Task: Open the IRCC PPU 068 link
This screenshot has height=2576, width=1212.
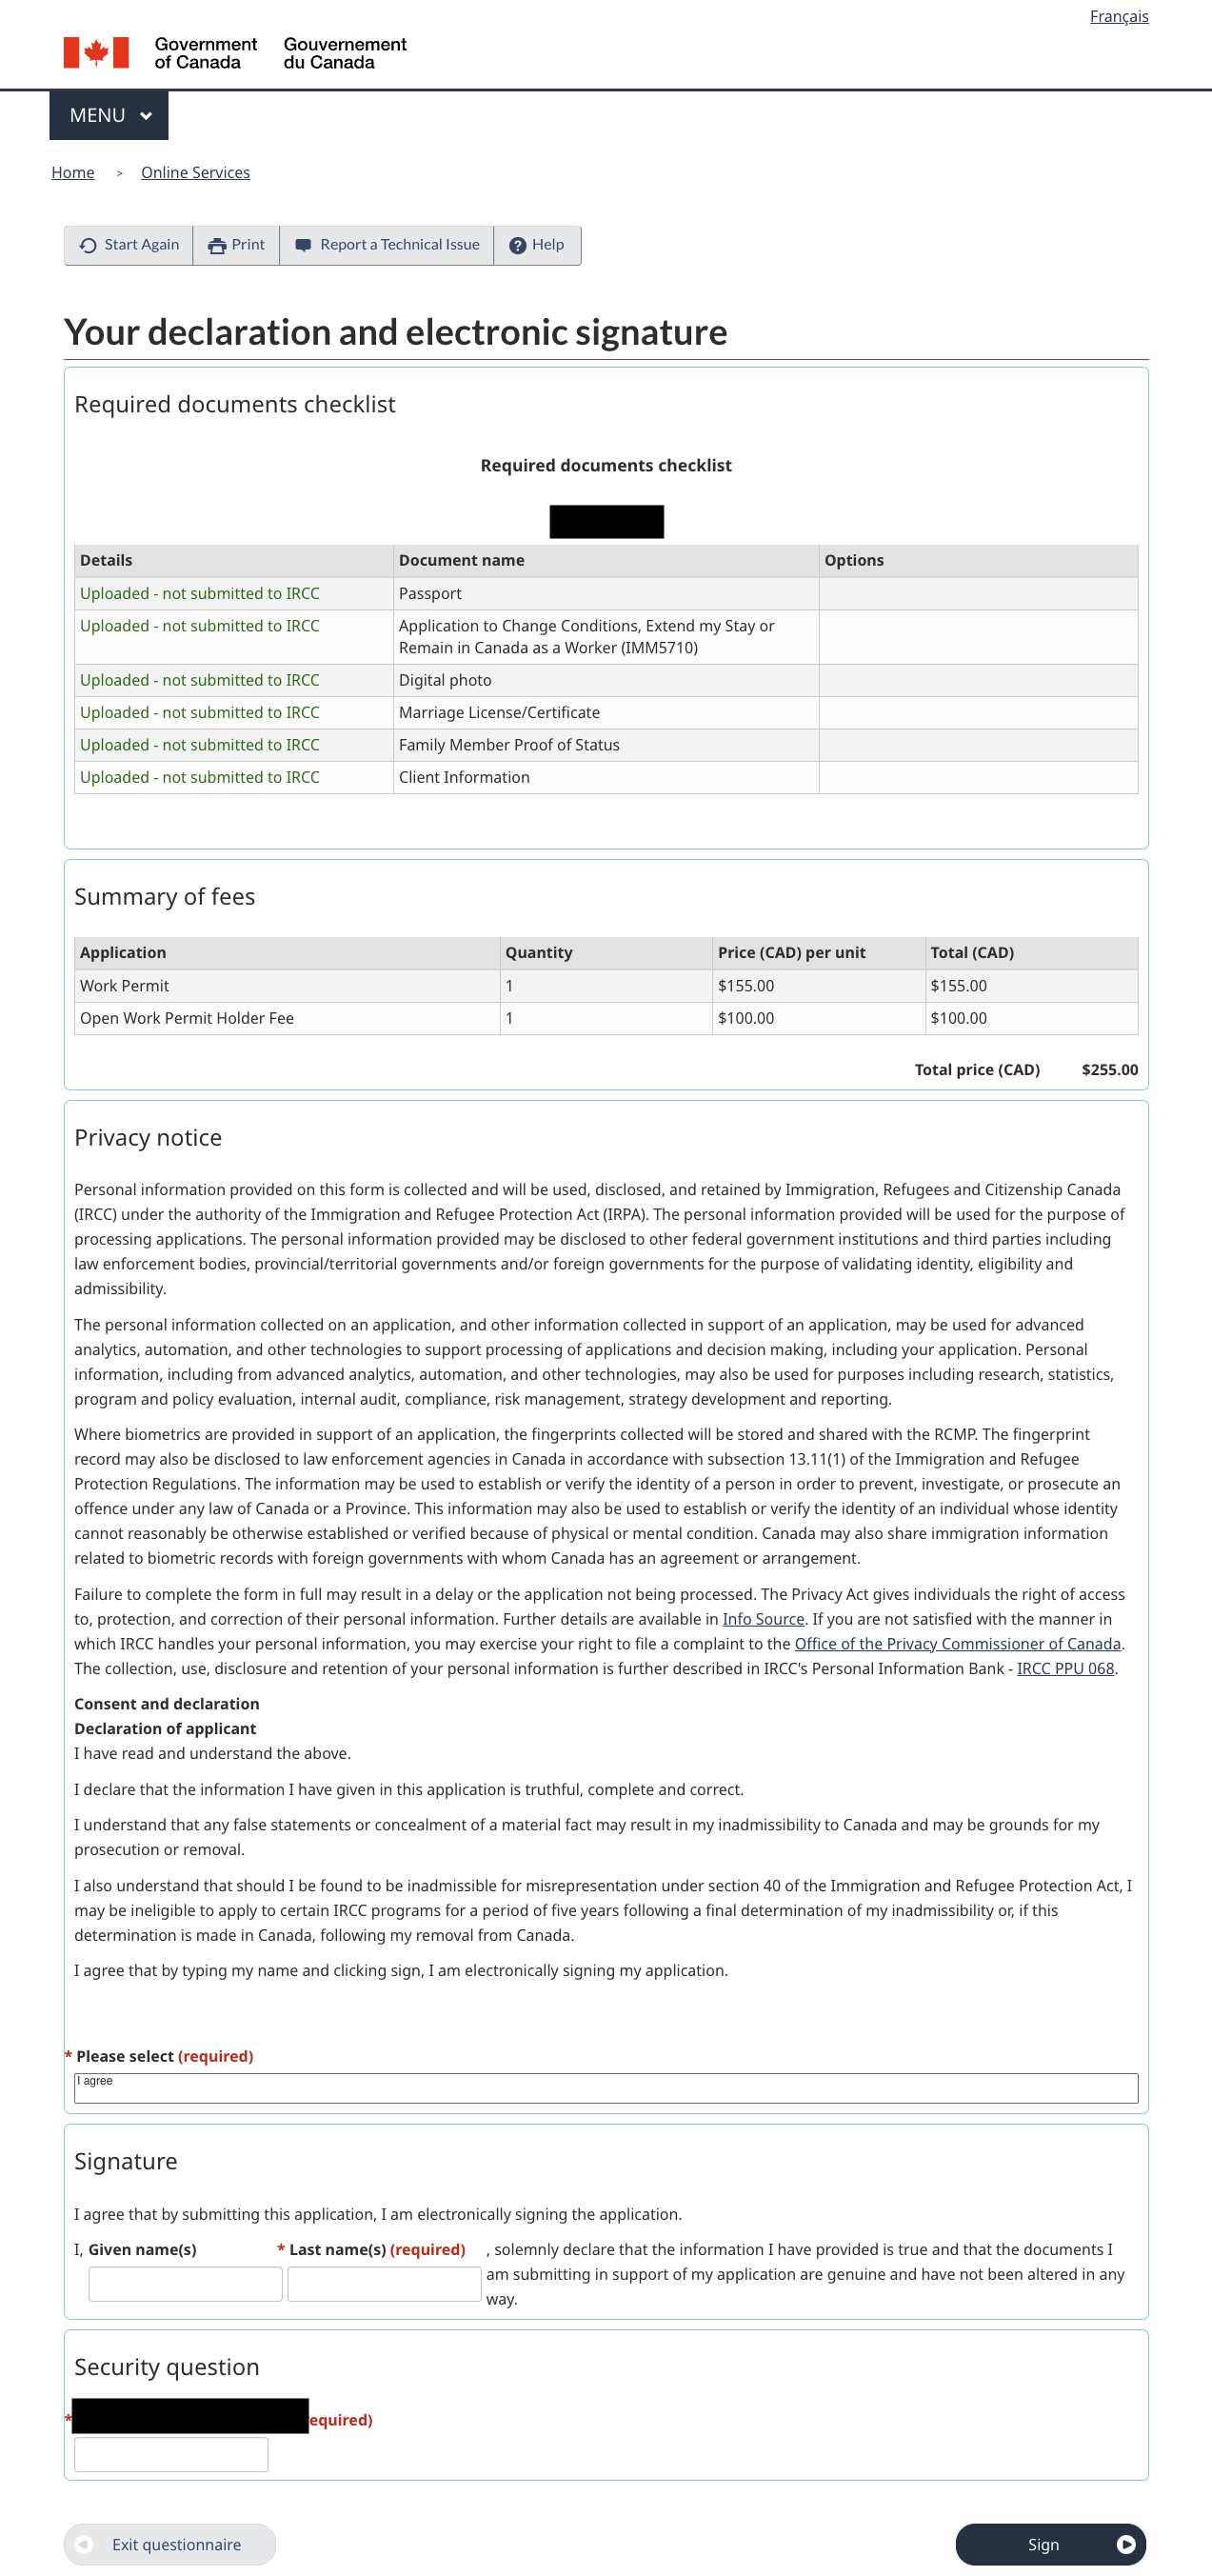Action: 1064,1668
